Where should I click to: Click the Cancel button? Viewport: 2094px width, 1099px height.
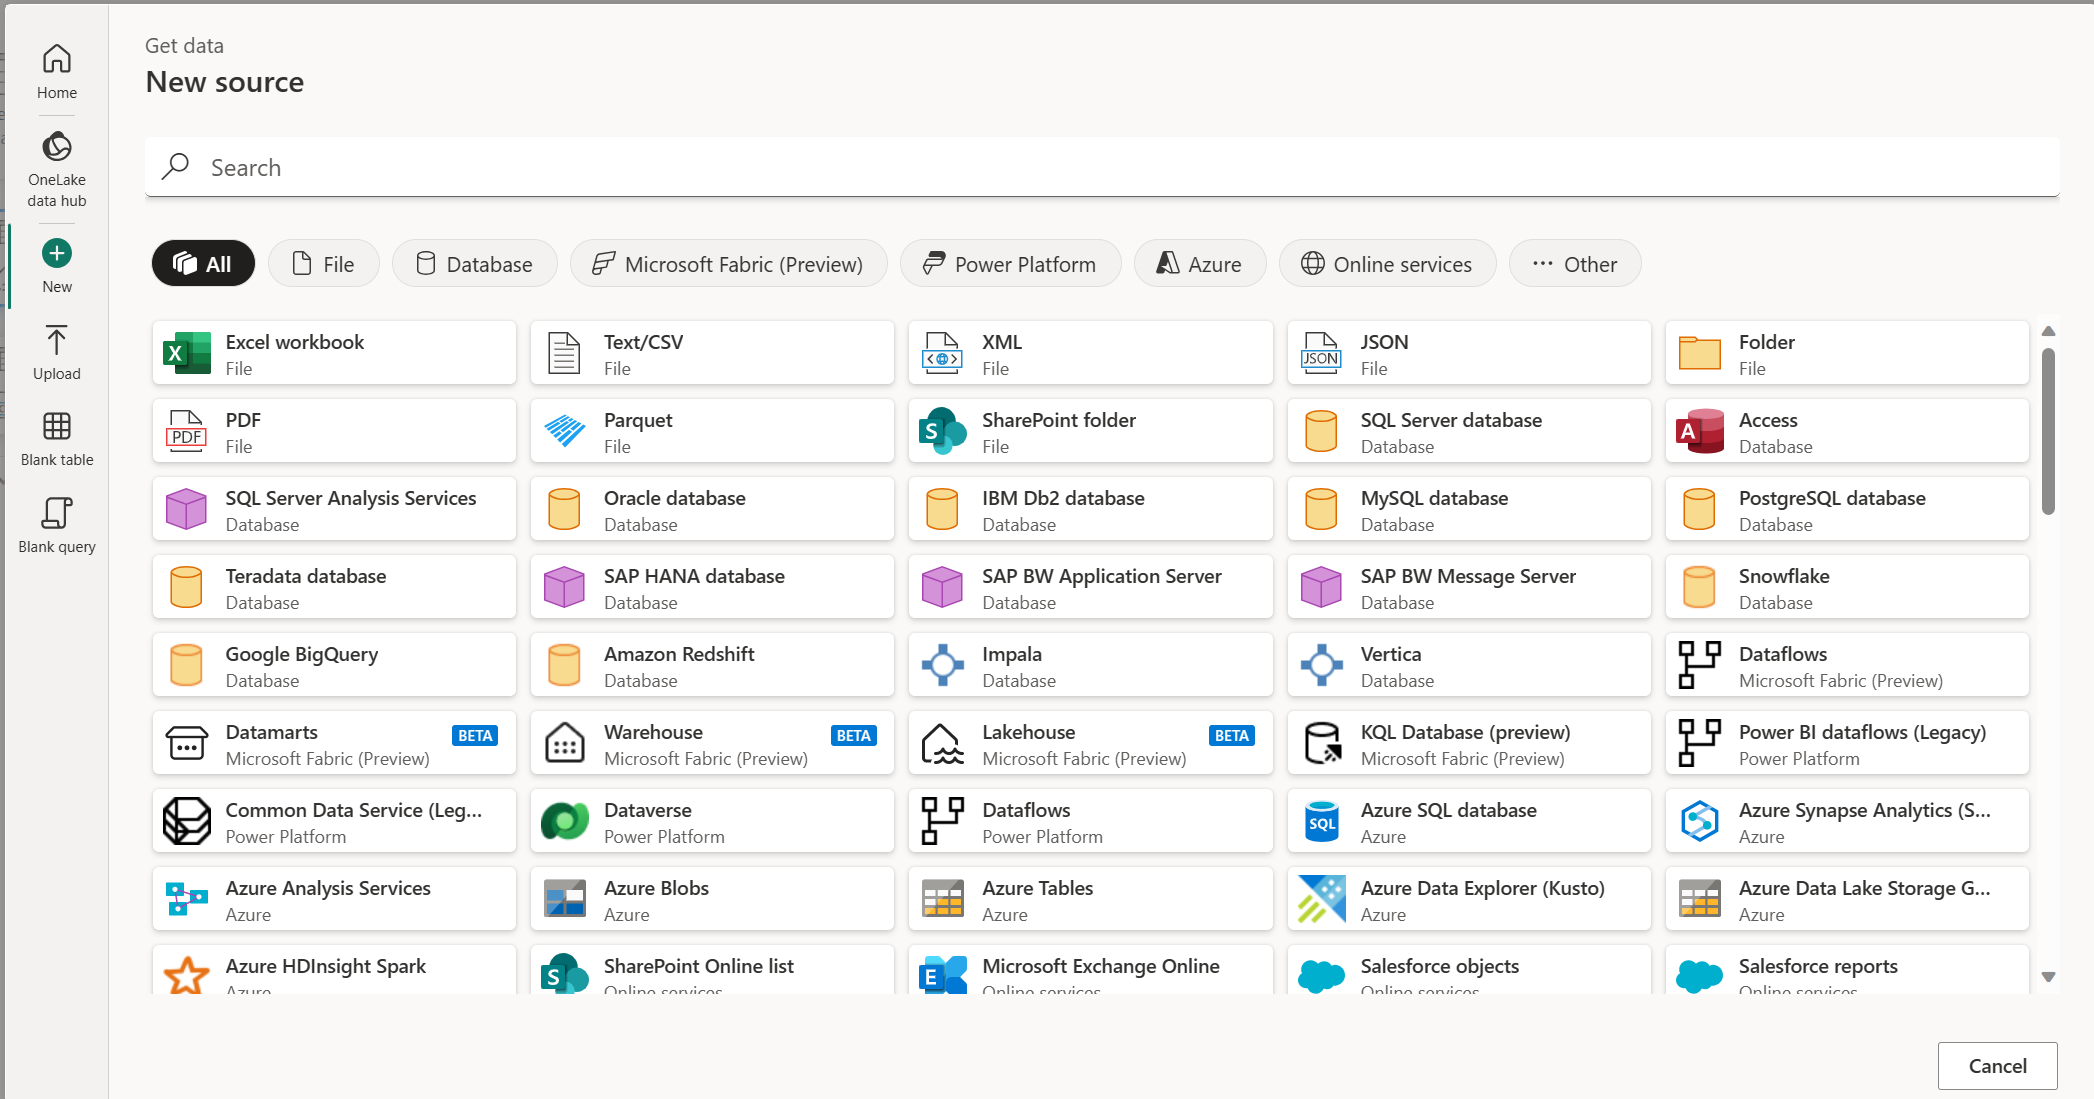coord(1996,1066)
